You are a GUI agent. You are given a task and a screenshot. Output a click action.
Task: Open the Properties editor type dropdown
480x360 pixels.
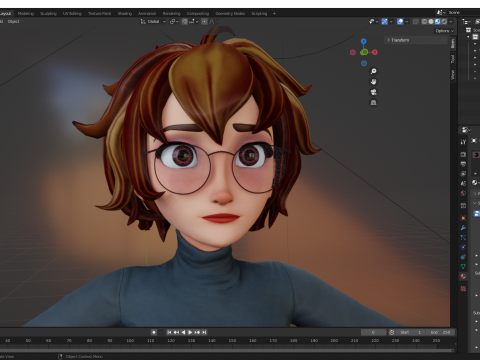466,129
